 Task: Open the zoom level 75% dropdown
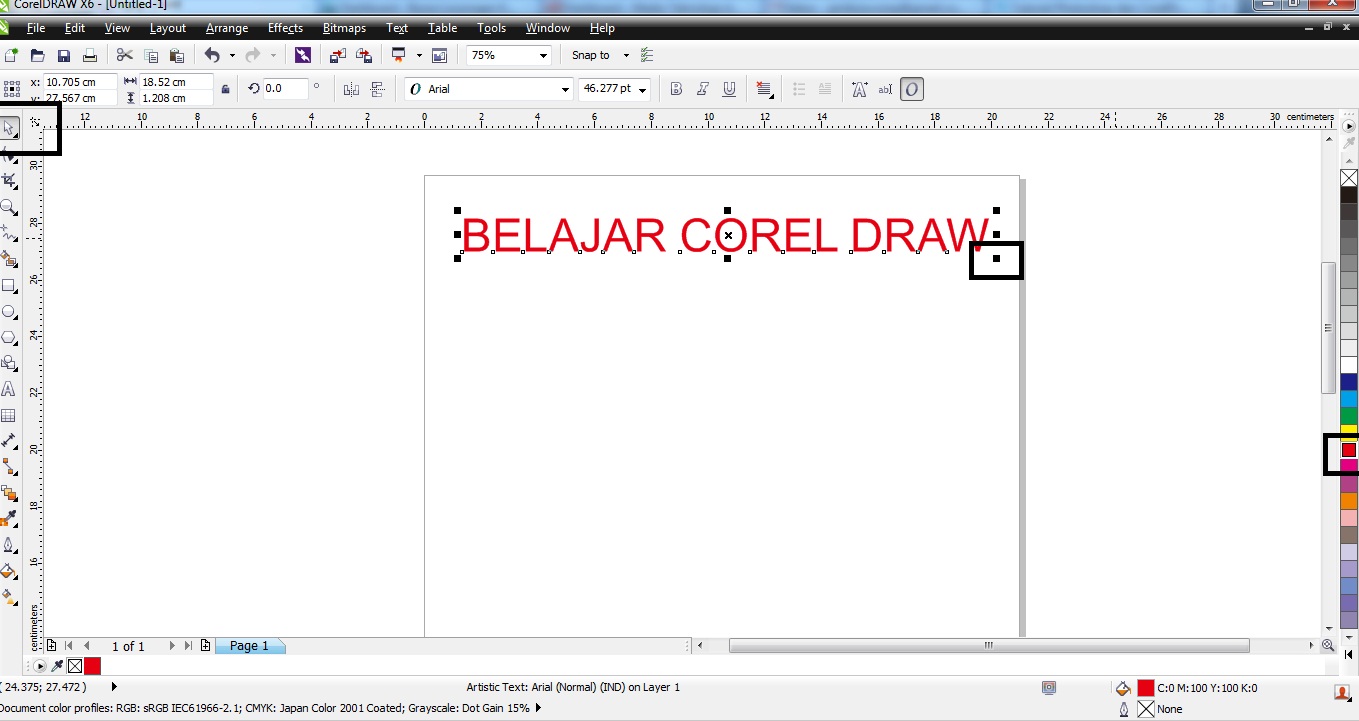544,56
